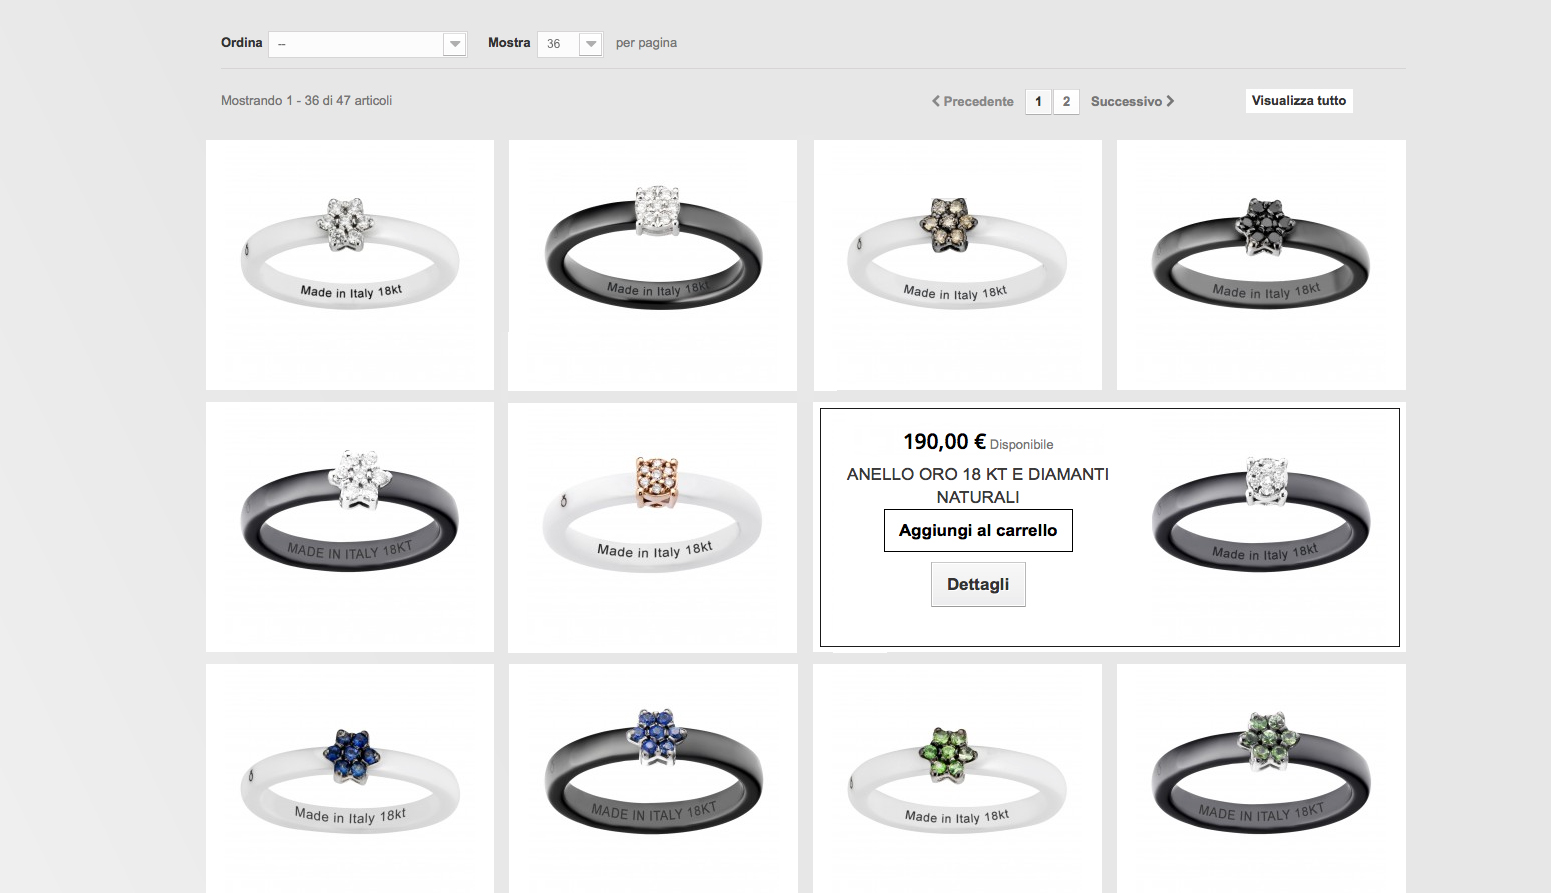This screenshot has height=893, width=1551.
Task: Select the white ring with green stone flower
Action: pos(958,778)
